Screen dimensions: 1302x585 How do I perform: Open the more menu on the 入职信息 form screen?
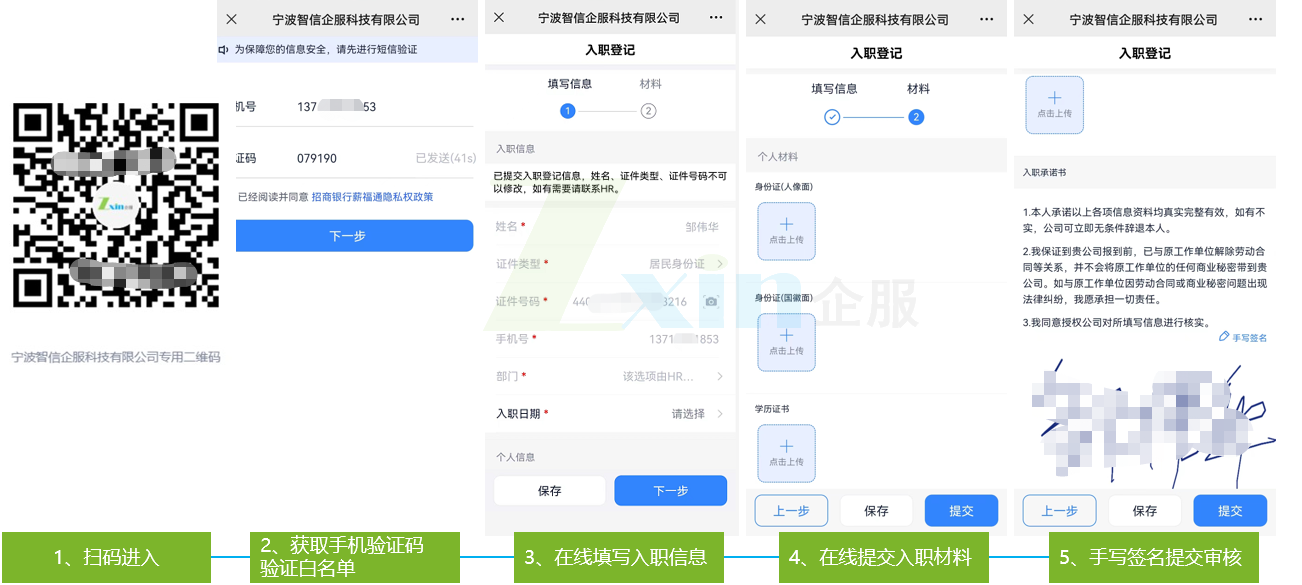coord(716,18)
